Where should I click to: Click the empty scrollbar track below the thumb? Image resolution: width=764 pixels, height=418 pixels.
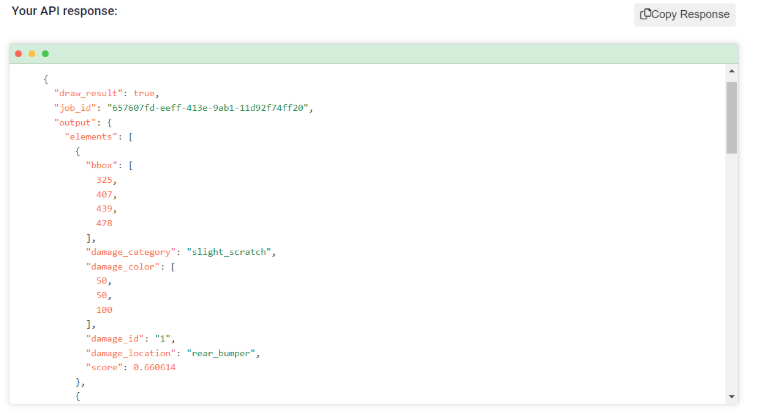click(x=731, y=273)
